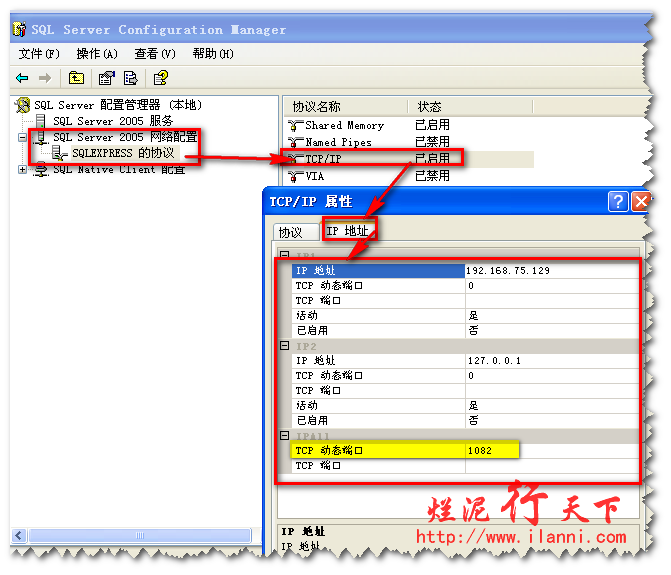Click the Back arrow toolbar icon
The height and width of the screenshot is (575, 671).
click(x=22, y=78)
